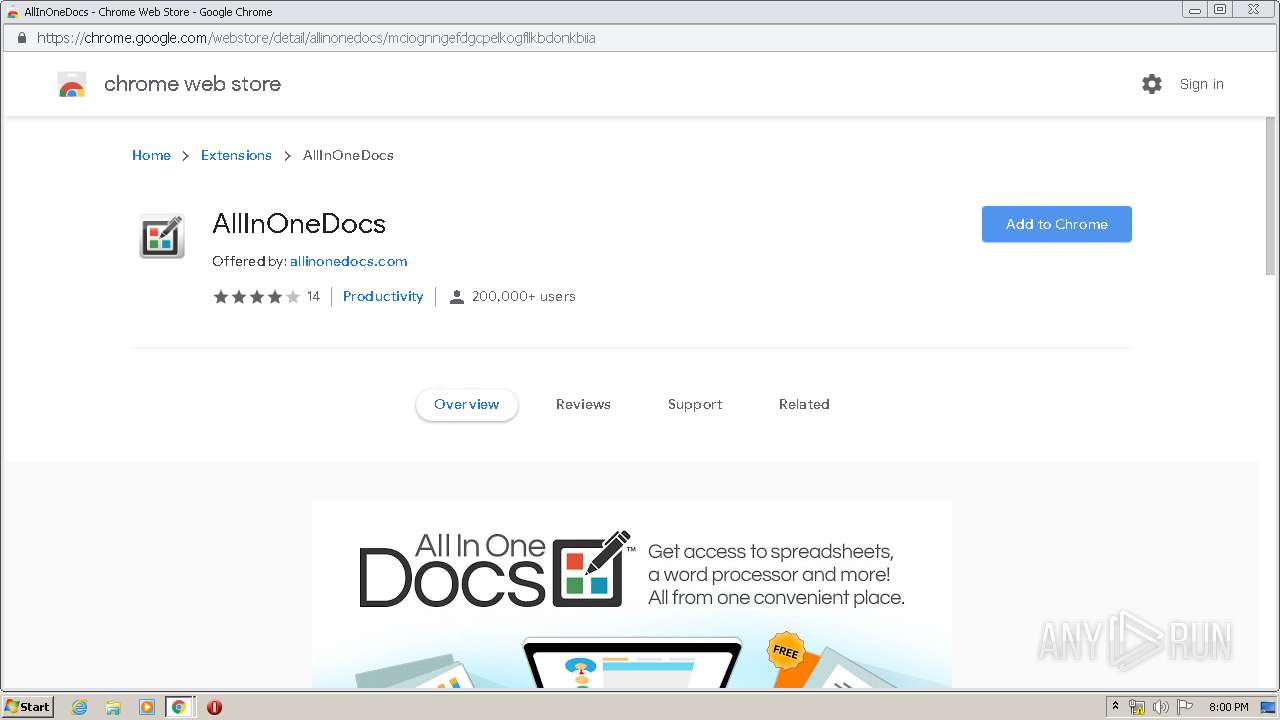Click the action center flag icon
Image resolution: width=1280 pixels, height=720 pixels.
[1185, 707]
